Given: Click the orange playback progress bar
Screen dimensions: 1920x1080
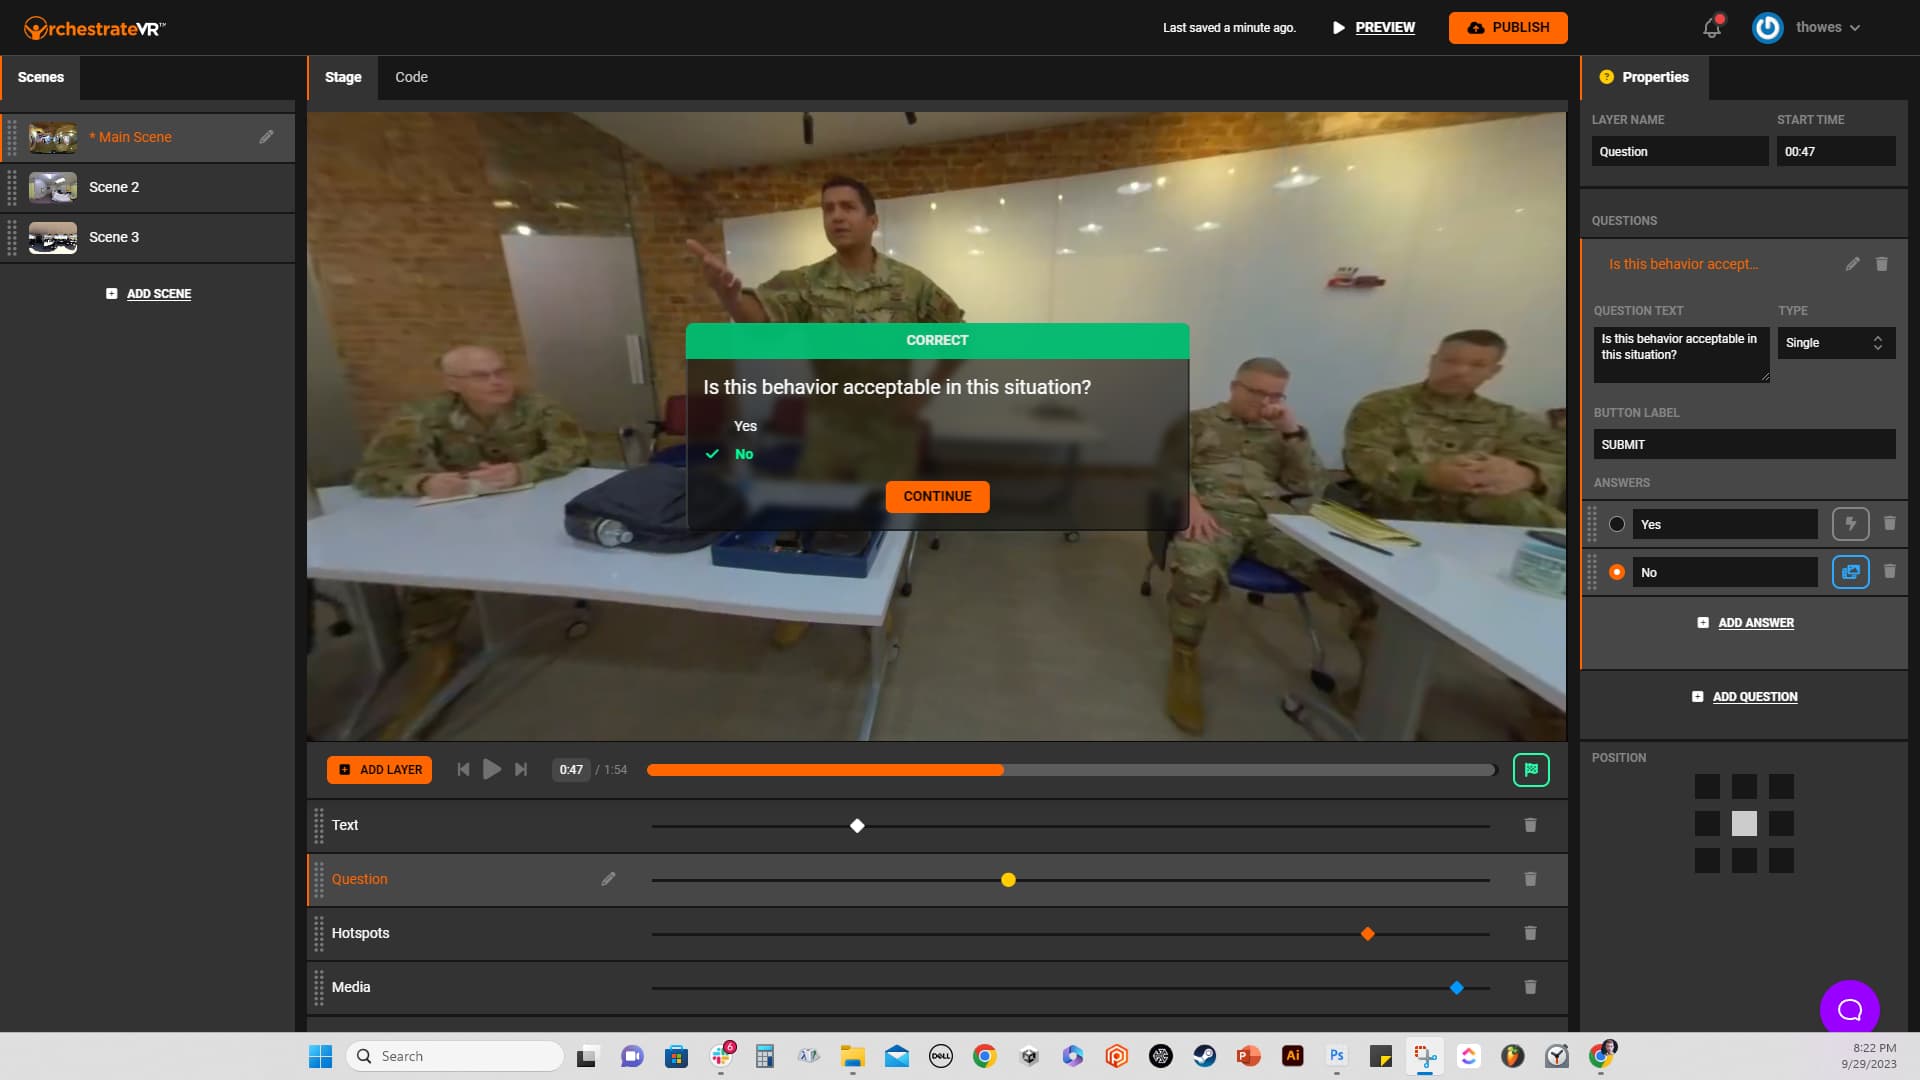Looking at the screenshot, I should [825, 770].
